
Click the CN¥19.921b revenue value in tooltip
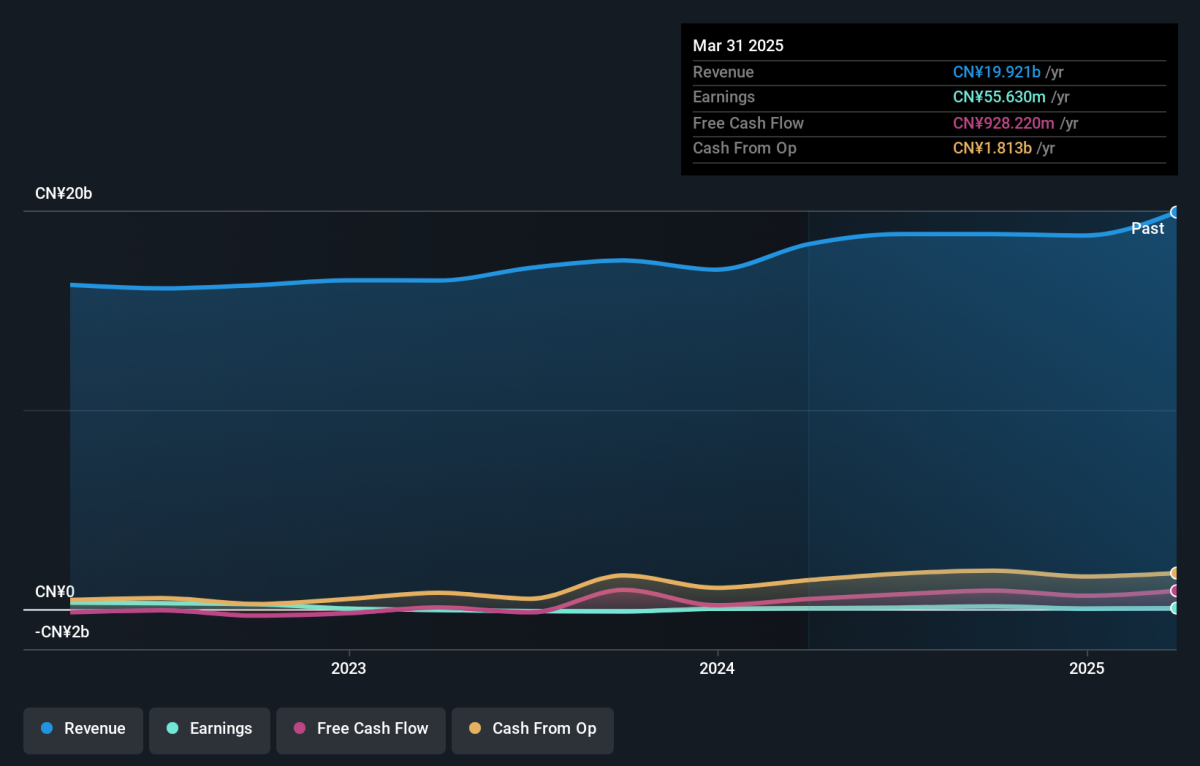pos(997,72)
